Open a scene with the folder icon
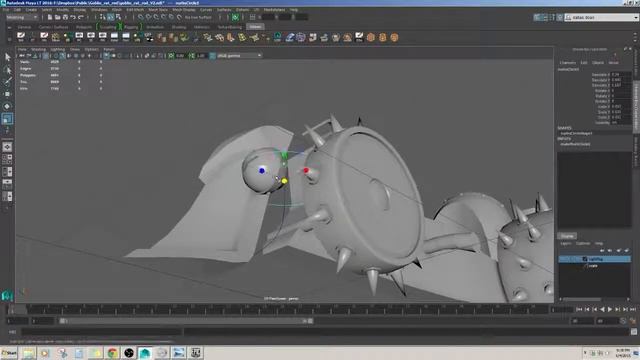This screenshot has height=360, width=640. click(58, 17)
